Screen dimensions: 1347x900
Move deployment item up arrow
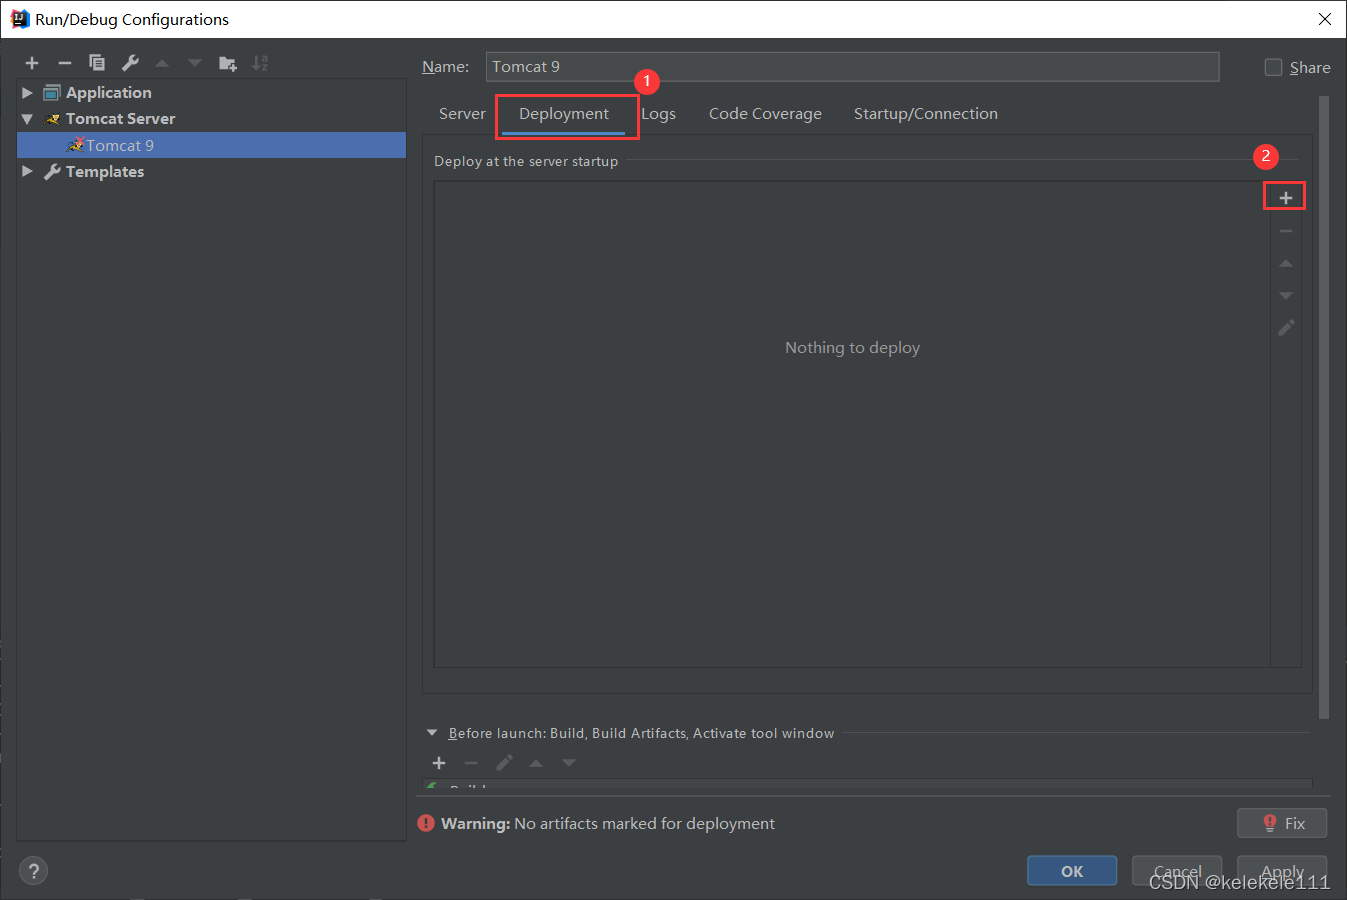tap(1286, 264)
